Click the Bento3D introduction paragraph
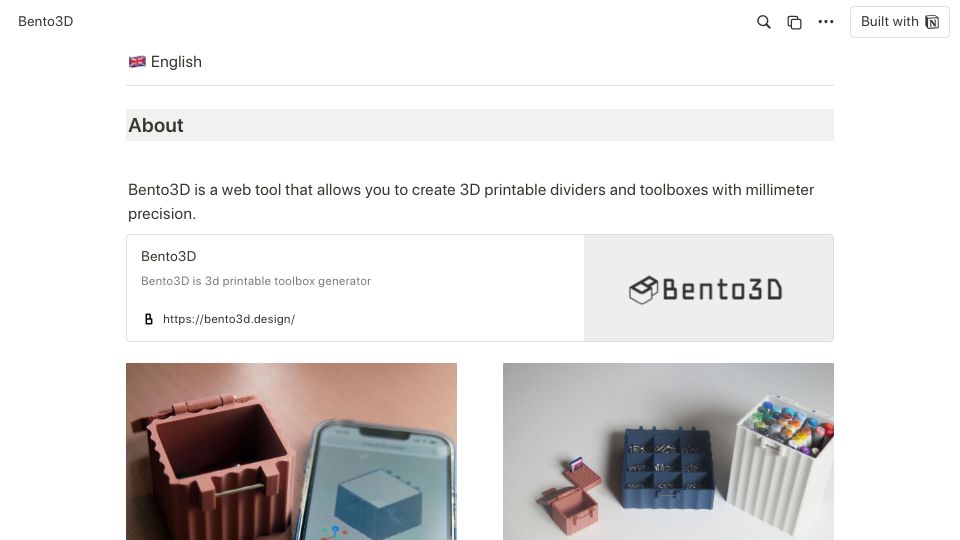This screenshot has width=960, height=540. [x=471, y=201]
